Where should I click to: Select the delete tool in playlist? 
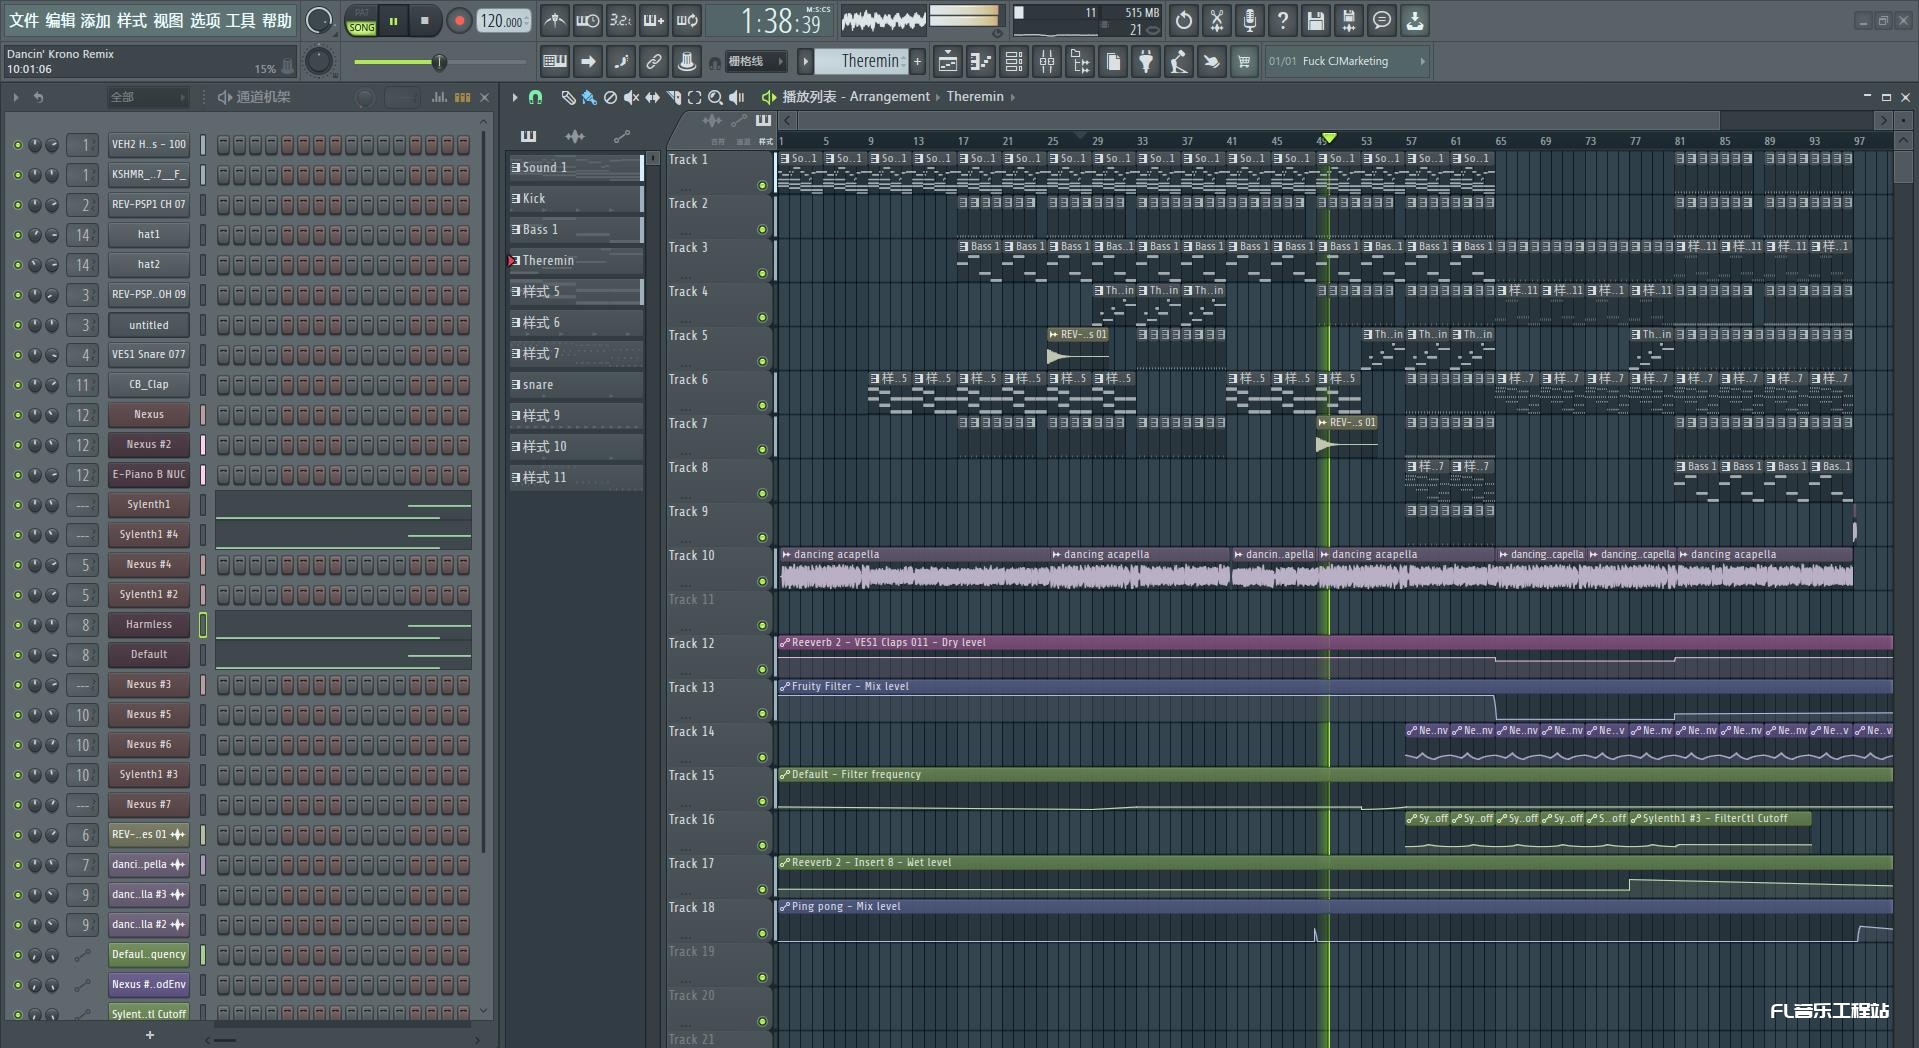pyautogui.click(x=610, y=97)
